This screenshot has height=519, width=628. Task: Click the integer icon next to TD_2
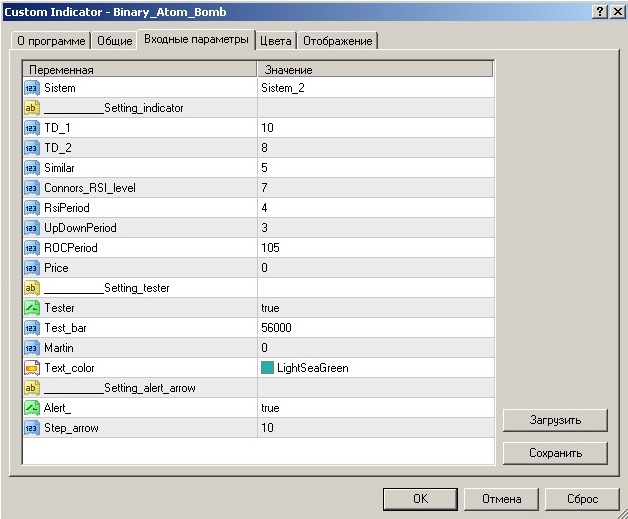[32, 148]
